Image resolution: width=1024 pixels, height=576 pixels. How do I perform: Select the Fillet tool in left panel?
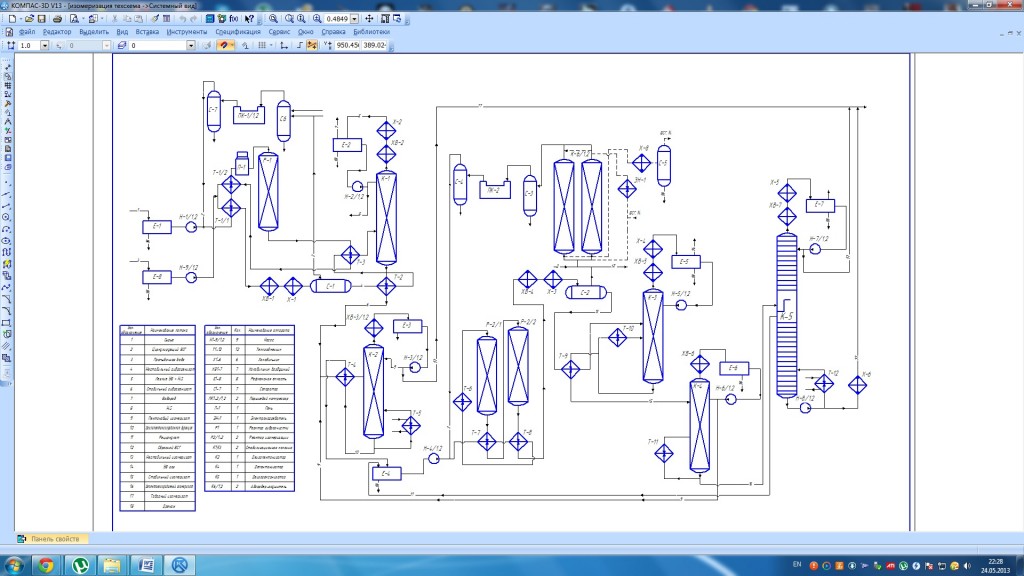[7, 310]
